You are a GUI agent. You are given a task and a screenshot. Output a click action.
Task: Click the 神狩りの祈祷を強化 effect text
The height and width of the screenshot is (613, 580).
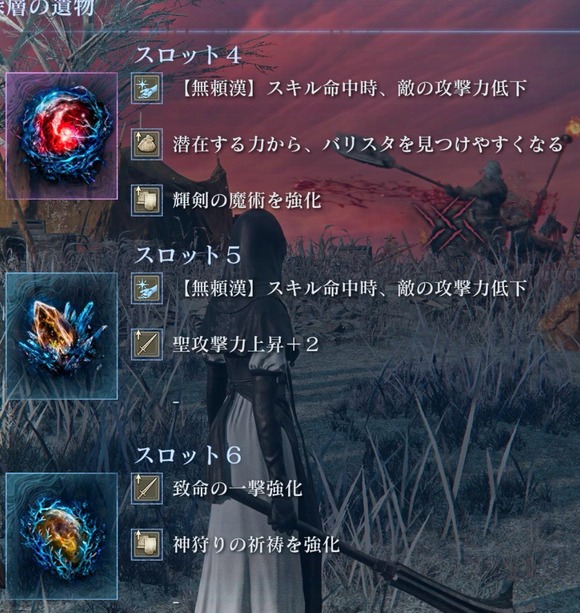point(256,545)
